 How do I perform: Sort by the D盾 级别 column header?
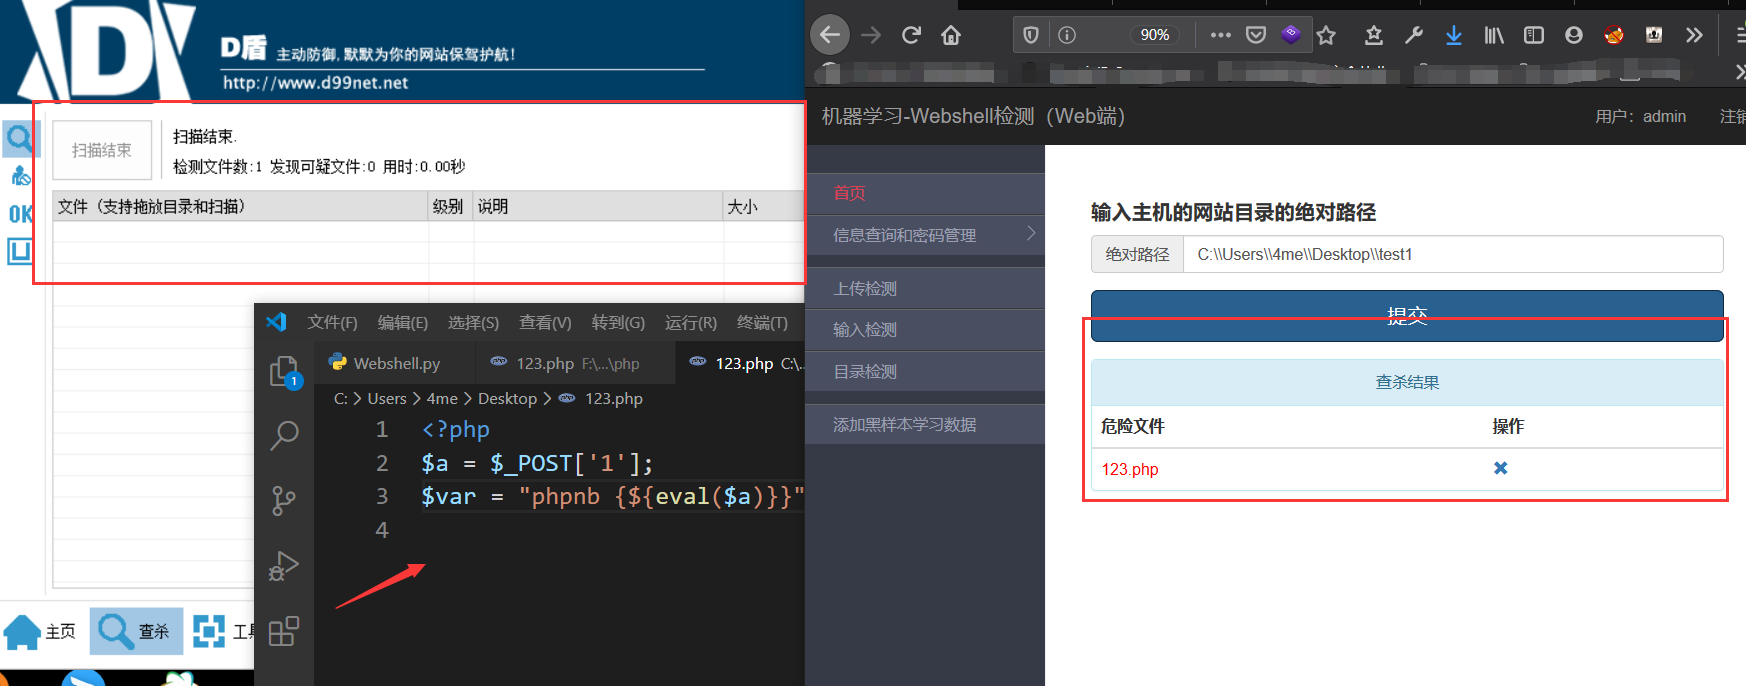click(450, 206)
